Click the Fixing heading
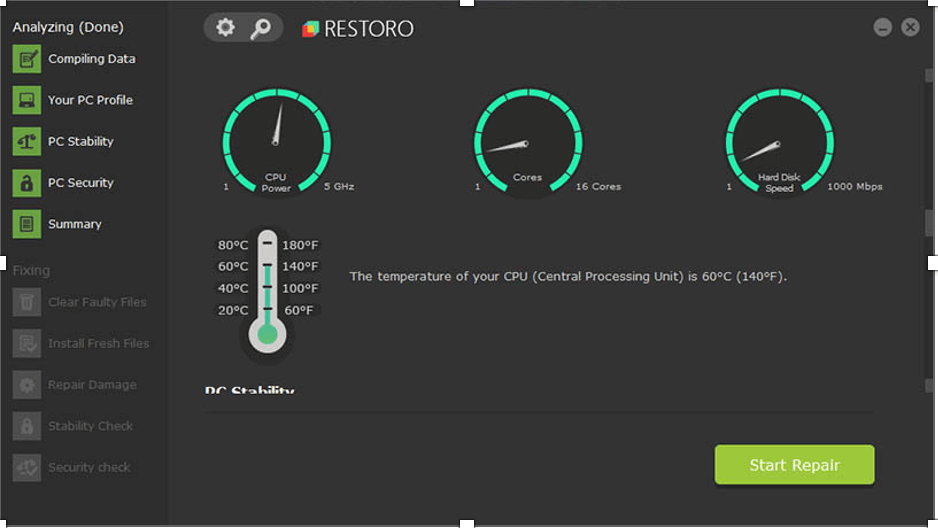 (31, 270)
